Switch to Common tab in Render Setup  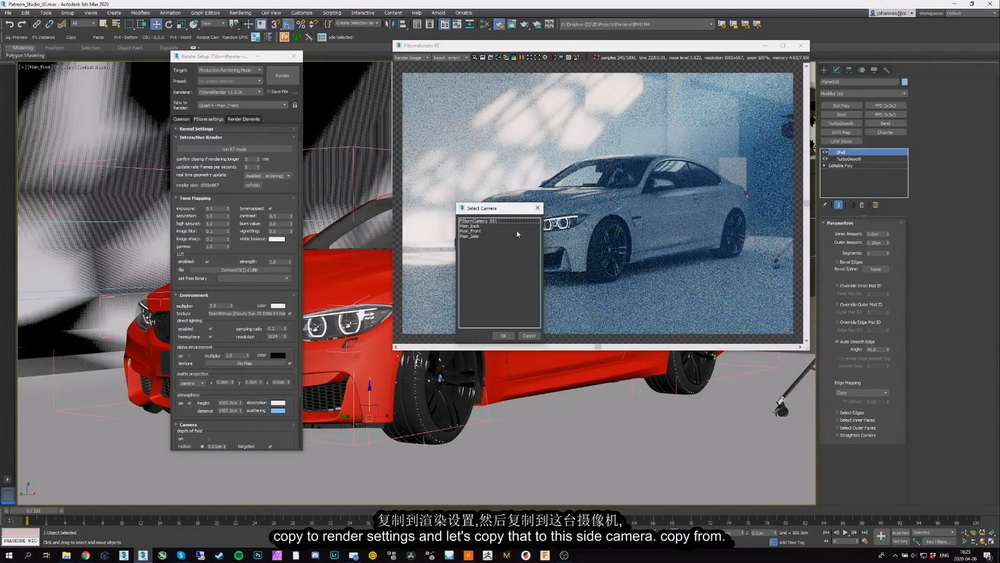(181, 119)
